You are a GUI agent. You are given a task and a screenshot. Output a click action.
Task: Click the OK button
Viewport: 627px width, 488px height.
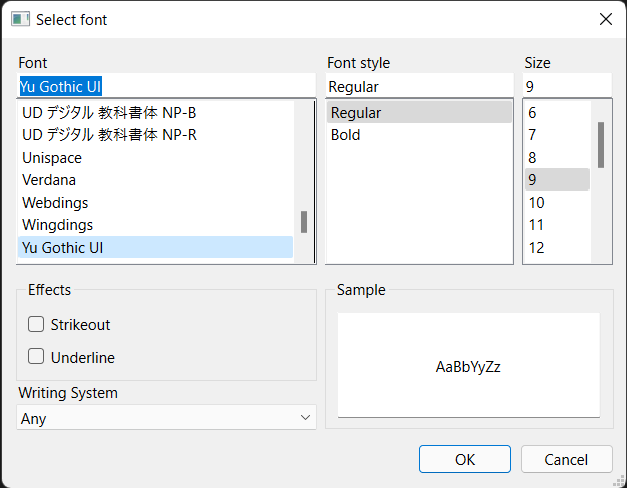pos(464,459)
